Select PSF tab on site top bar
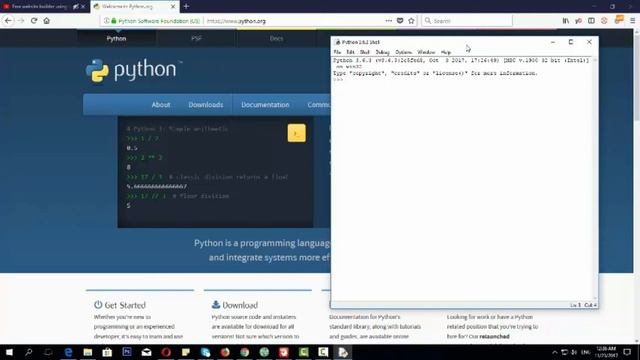The width and height of the screenshot is (640, 360). (x=196, y=38)
